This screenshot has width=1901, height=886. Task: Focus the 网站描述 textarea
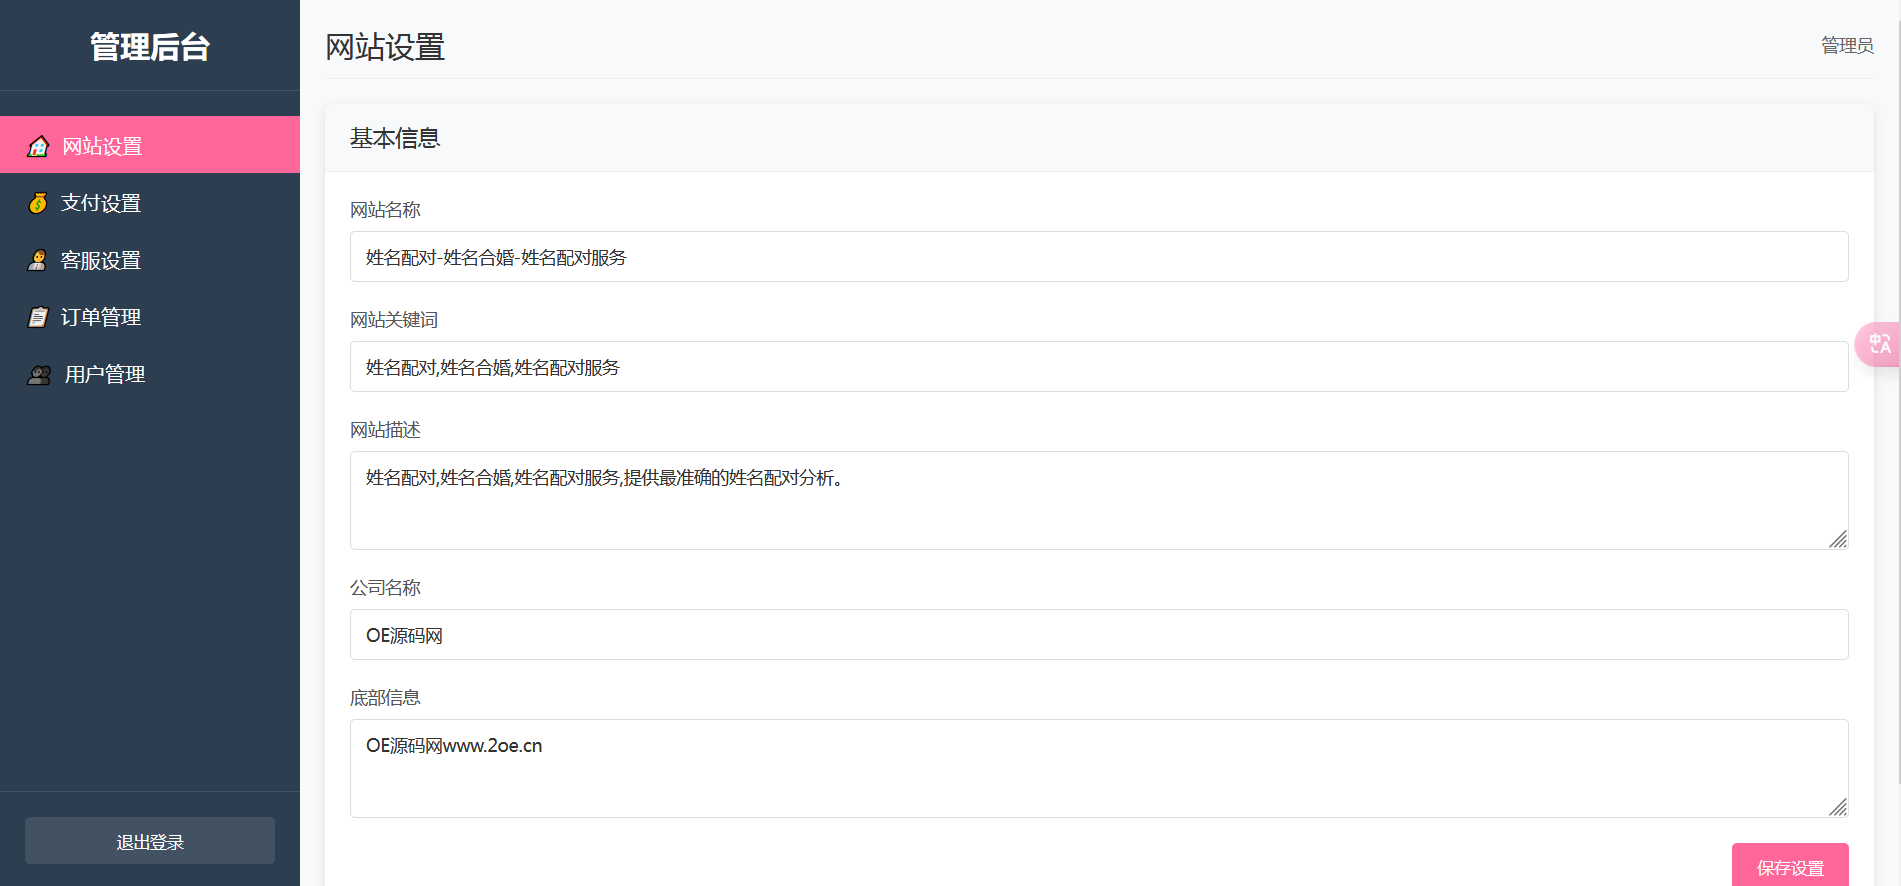point(1098,500)
